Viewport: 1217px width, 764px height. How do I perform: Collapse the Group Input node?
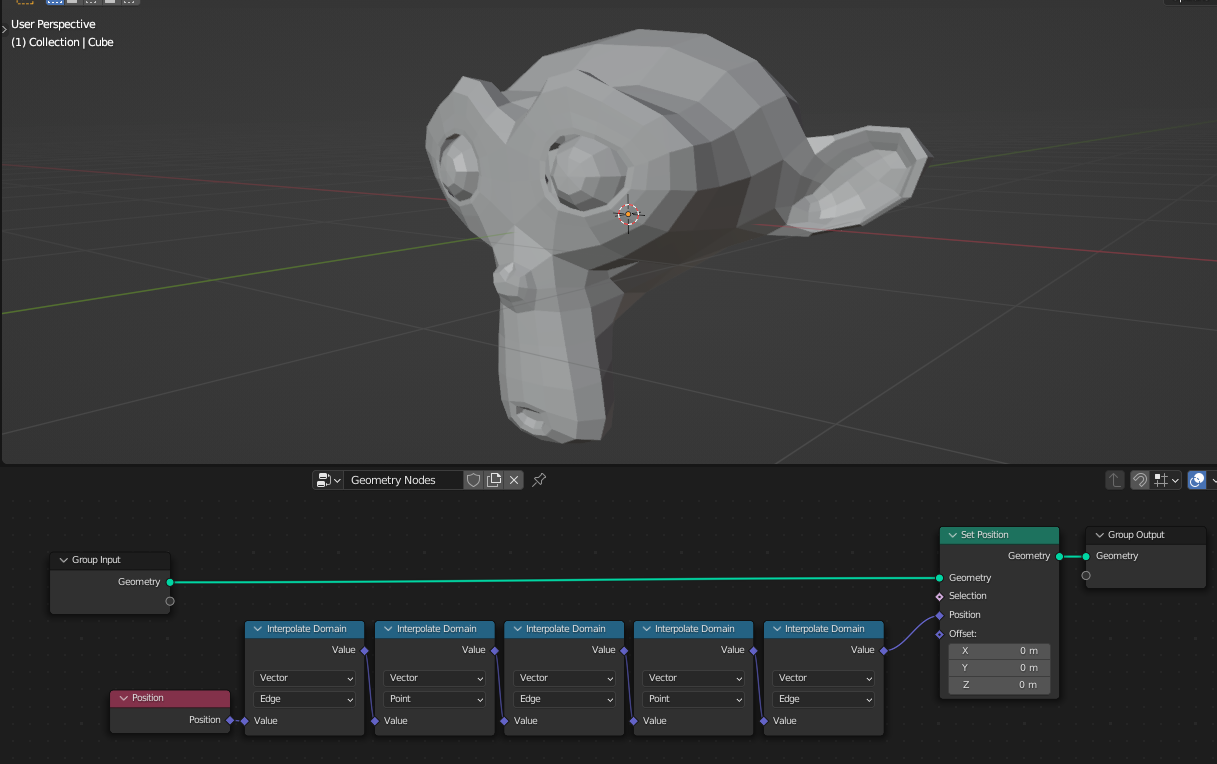[63, 560]
